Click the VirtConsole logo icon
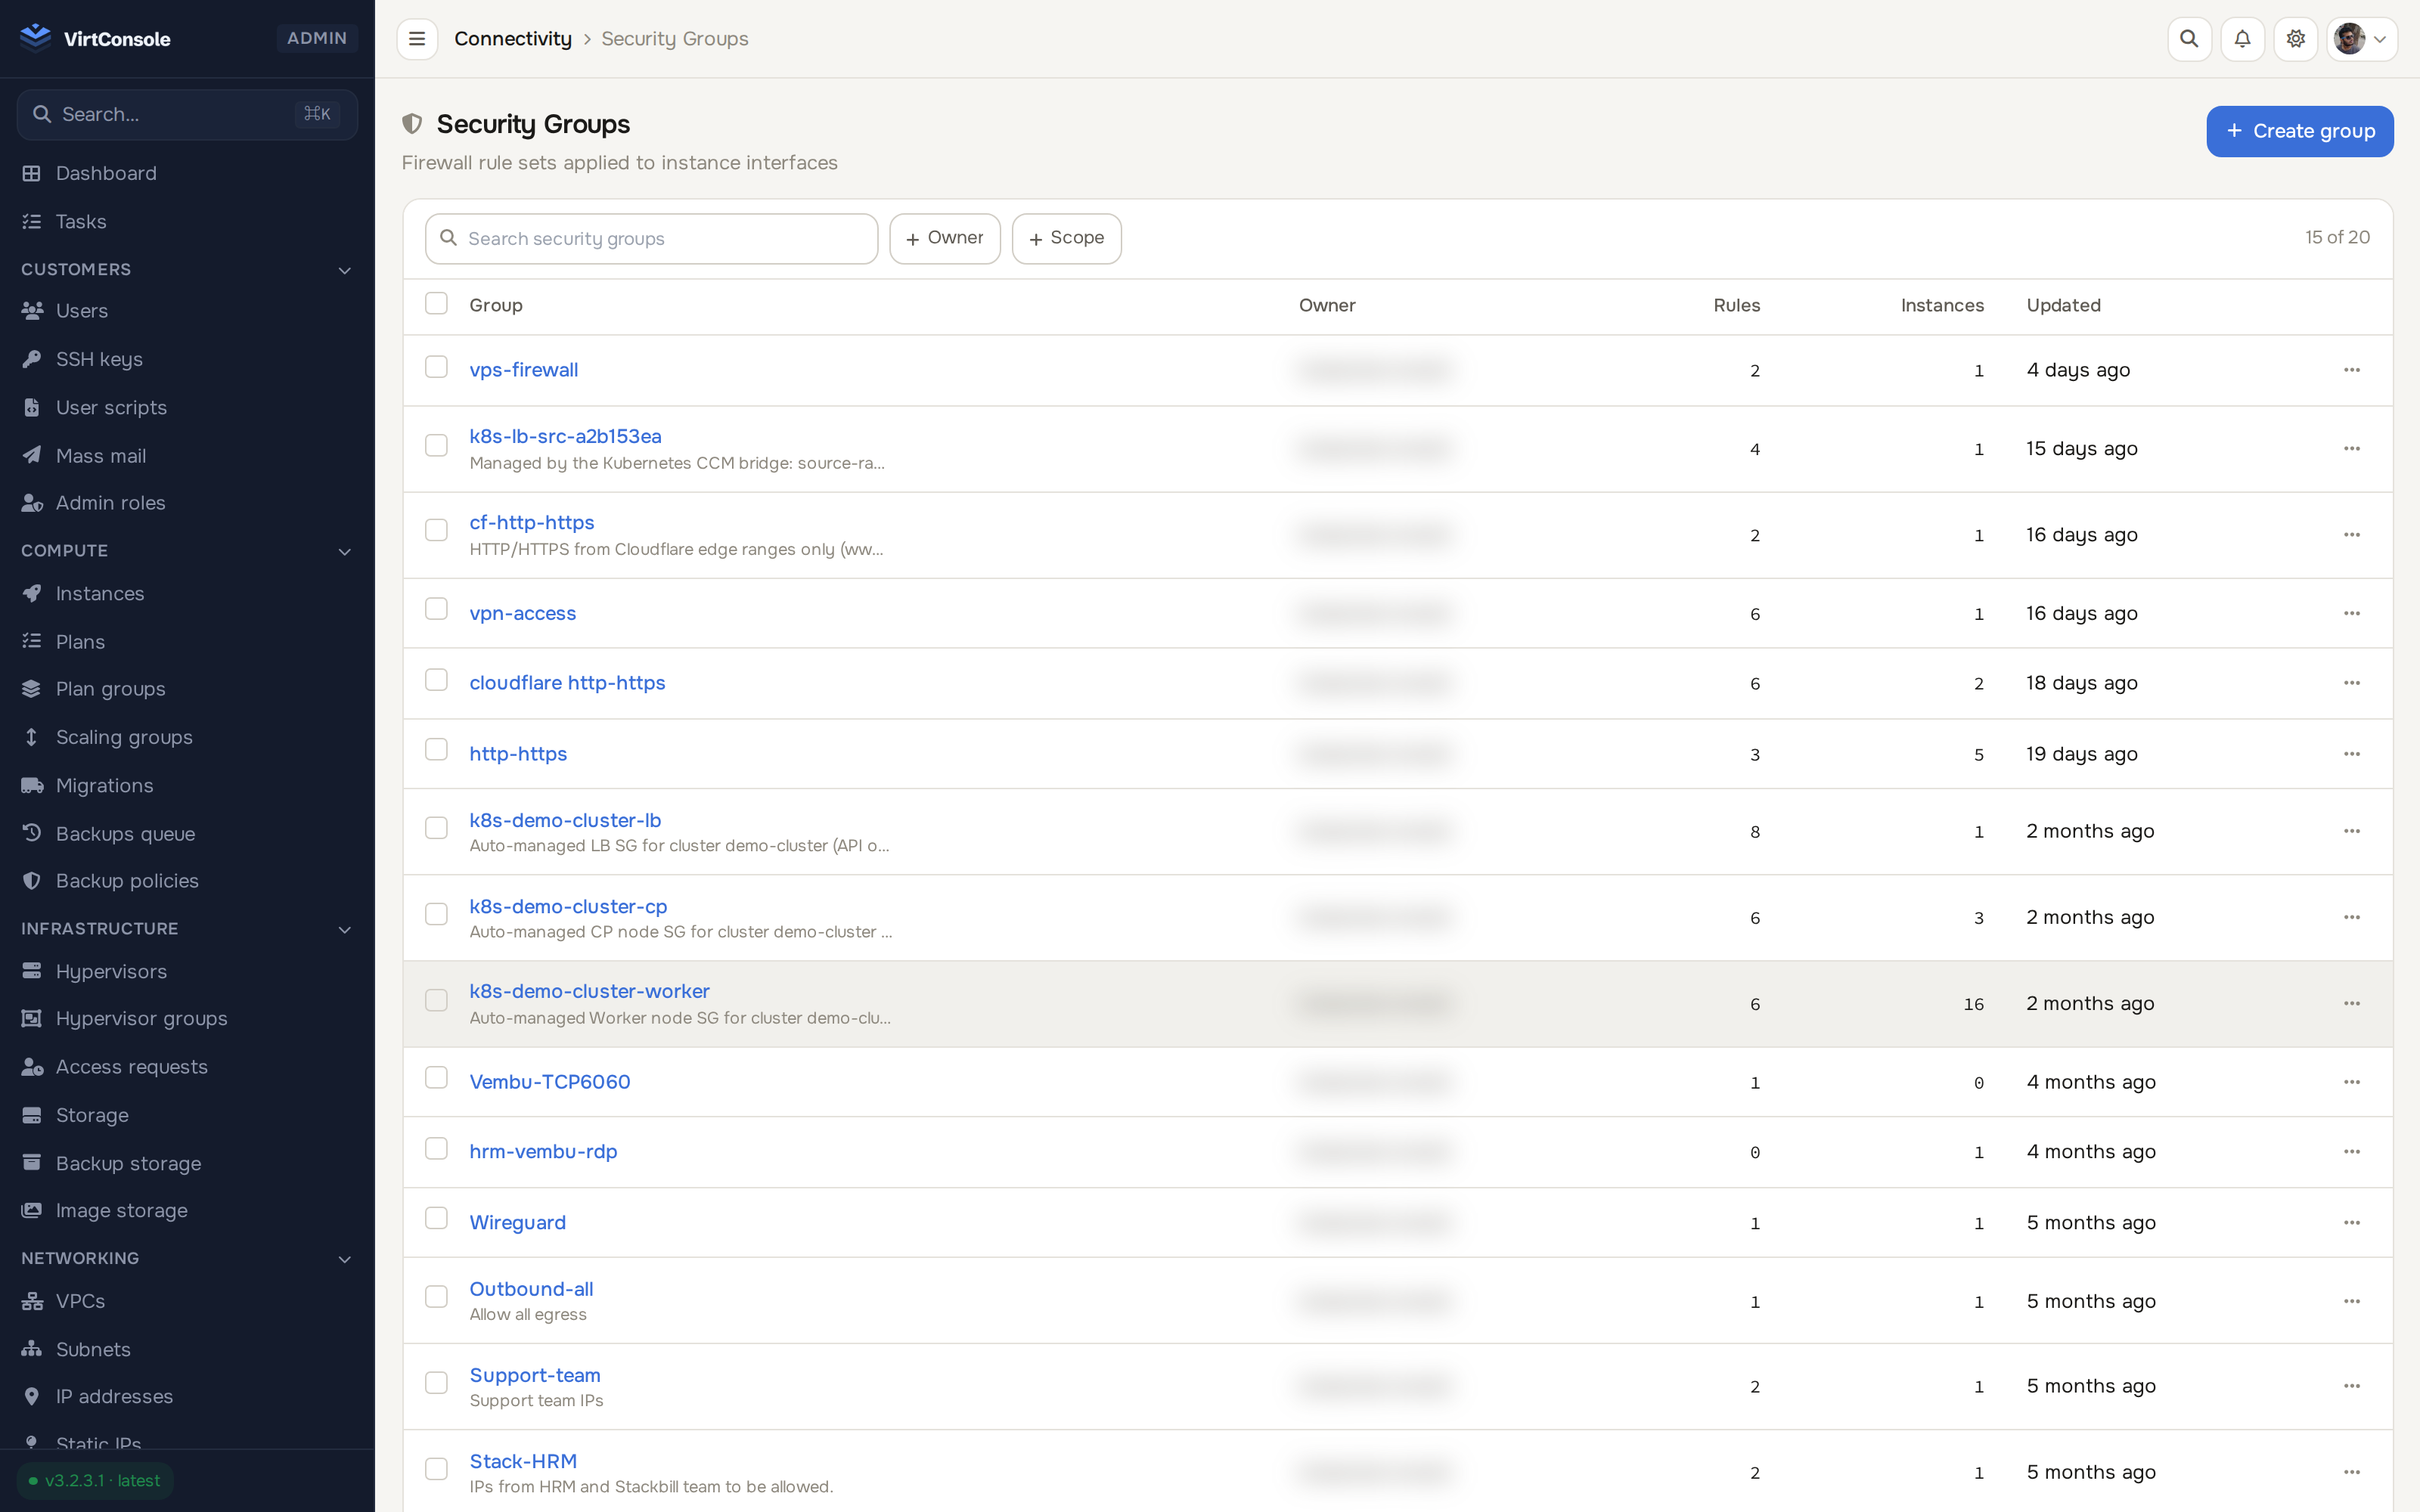The height and width of the screenshot is (1512, 2420). click(x=36, y=38)
